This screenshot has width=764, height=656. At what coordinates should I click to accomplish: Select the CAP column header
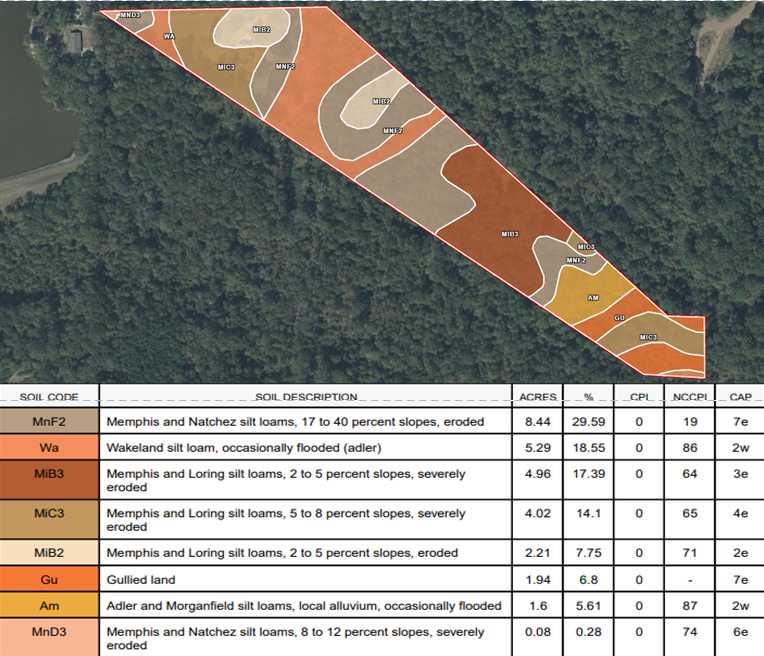tap(741, 397)
